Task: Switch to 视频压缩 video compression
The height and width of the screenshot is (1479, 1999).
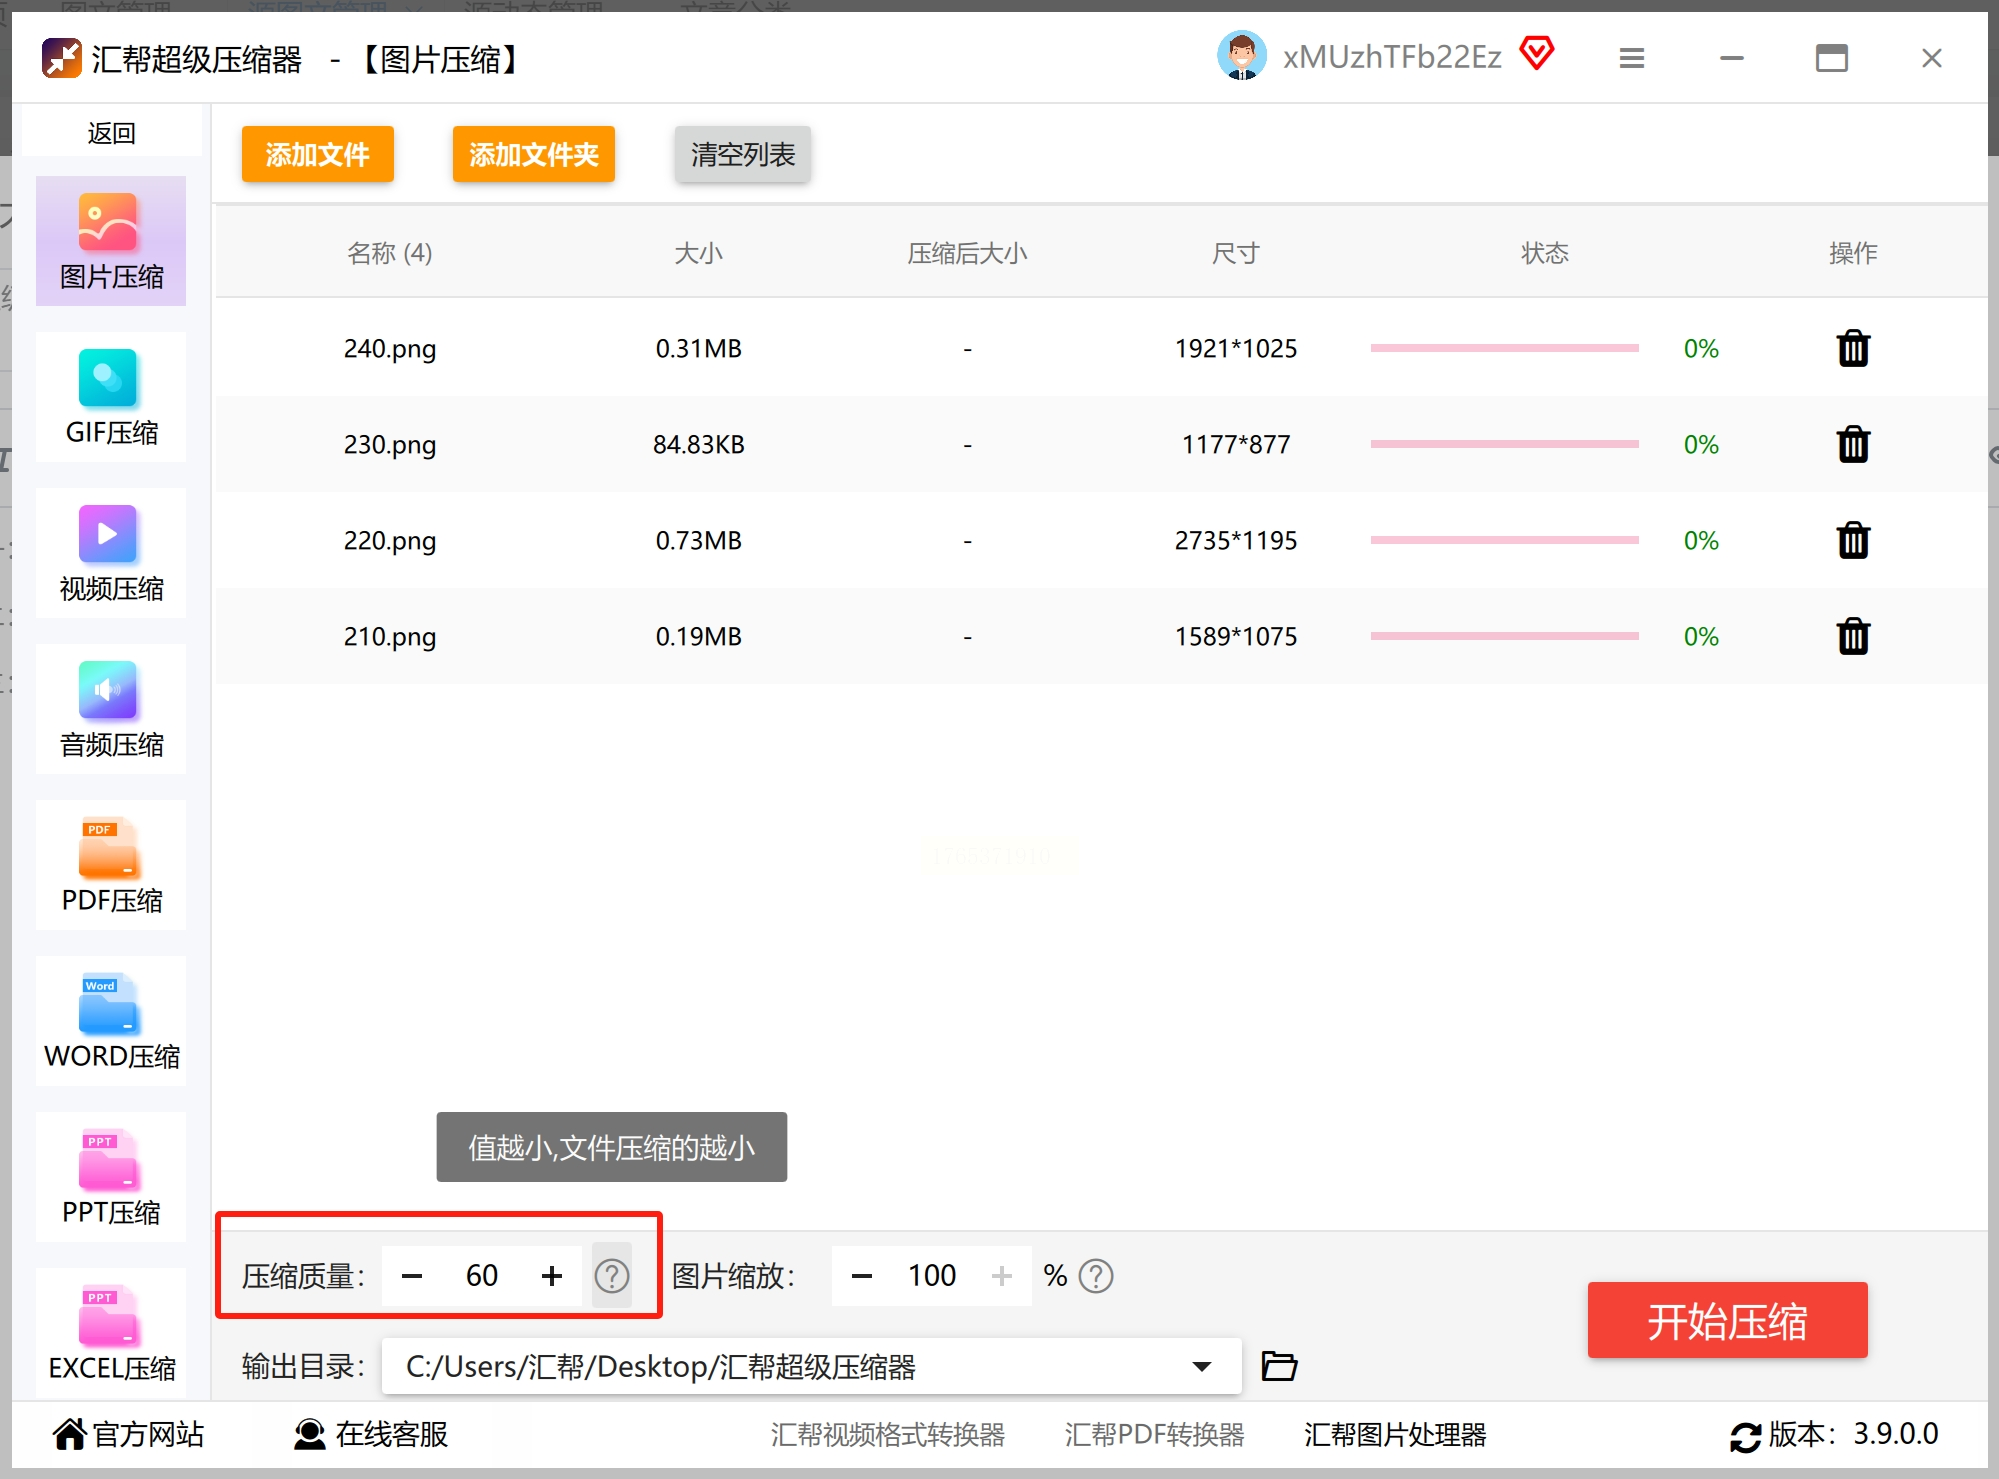Action: (x=111, y=554)
